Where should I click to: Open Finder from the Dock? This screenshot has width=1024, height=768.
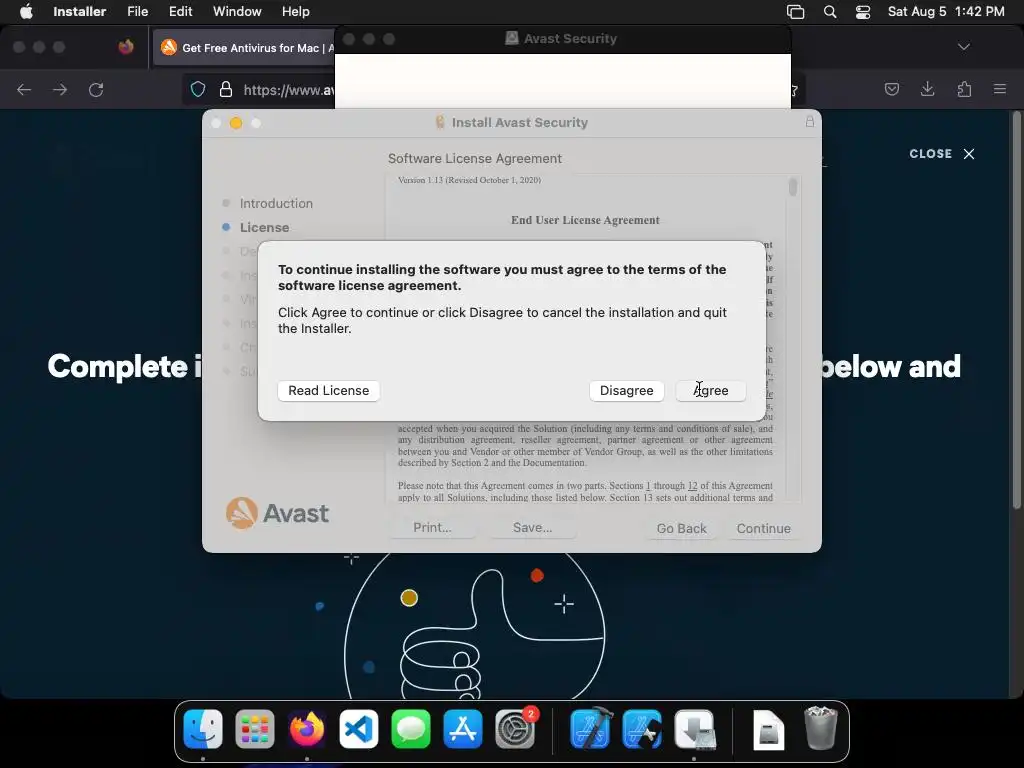click(203, 729)
